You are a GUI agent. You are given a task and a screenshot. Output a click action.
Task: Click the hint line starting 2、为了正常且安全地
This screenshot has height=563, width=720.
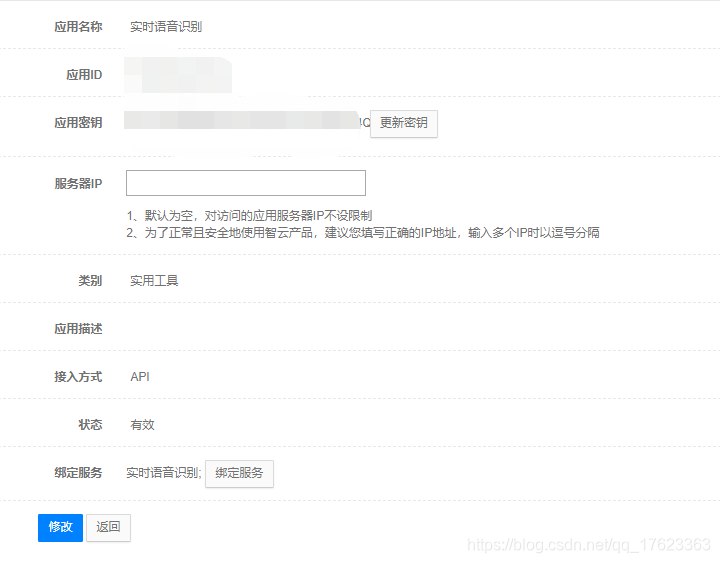click(x=363, y=233)
